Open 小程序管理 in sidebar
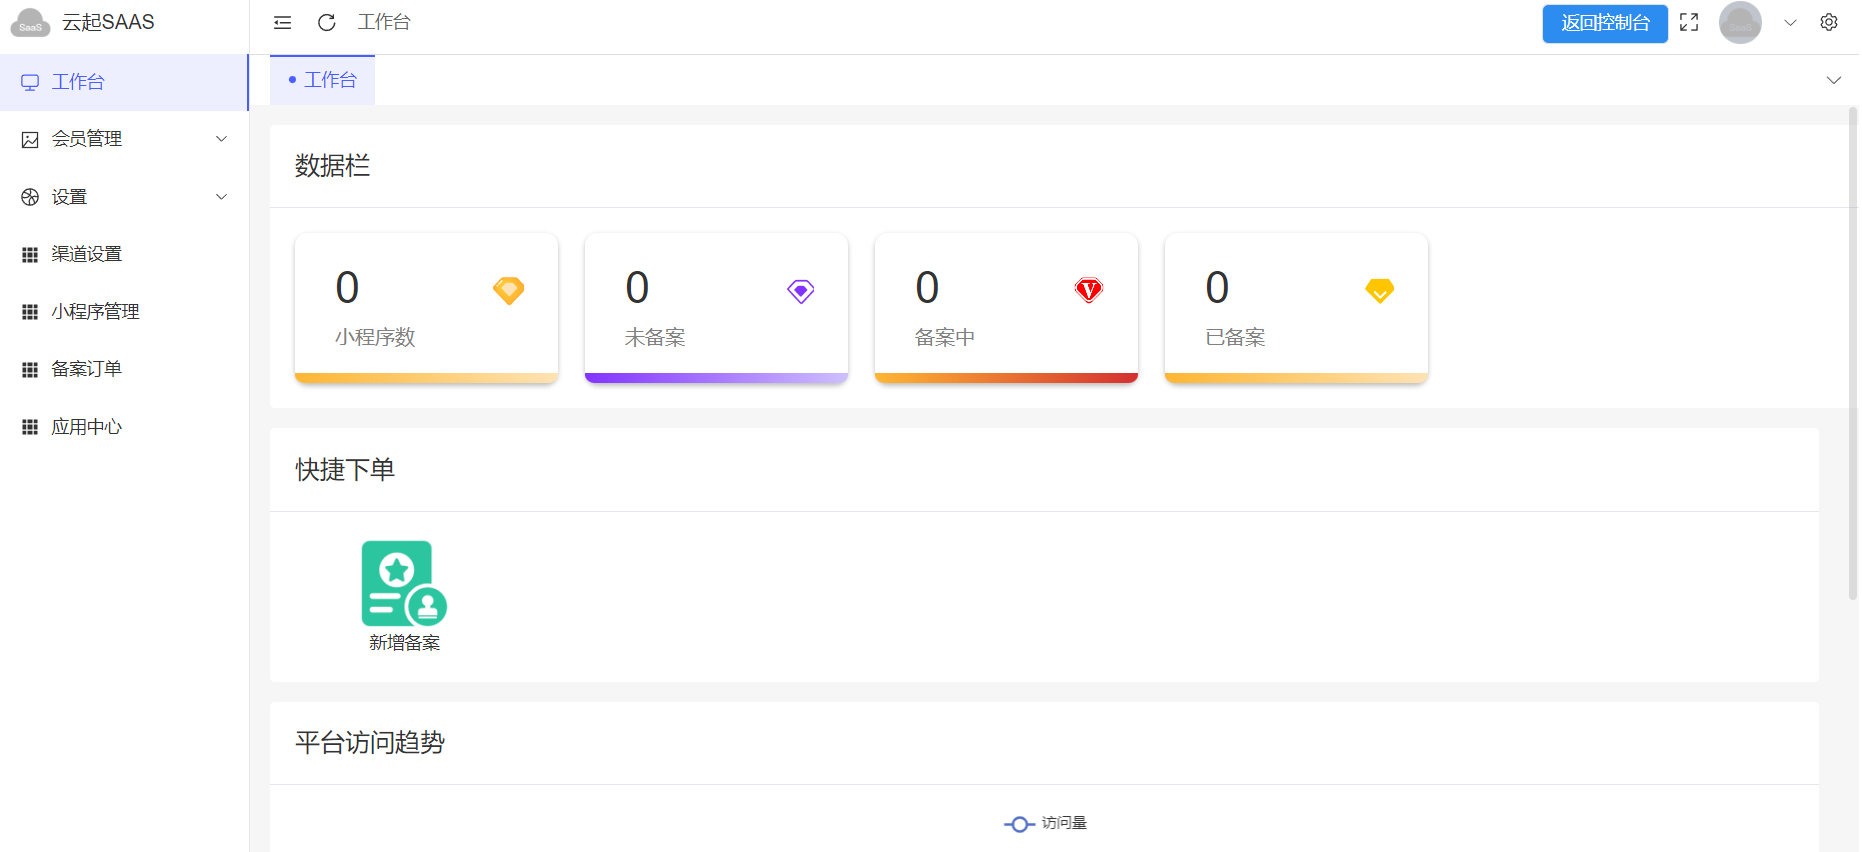 tap(124, 312)
